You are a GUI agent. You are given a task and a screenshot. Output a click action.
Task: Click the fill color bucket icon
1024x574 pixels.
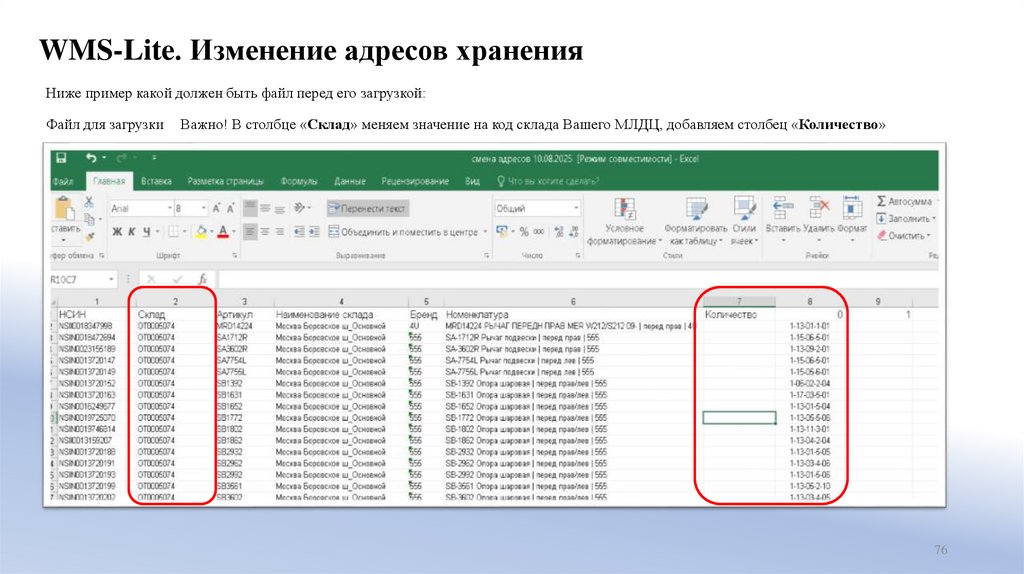tap(201, 231)
